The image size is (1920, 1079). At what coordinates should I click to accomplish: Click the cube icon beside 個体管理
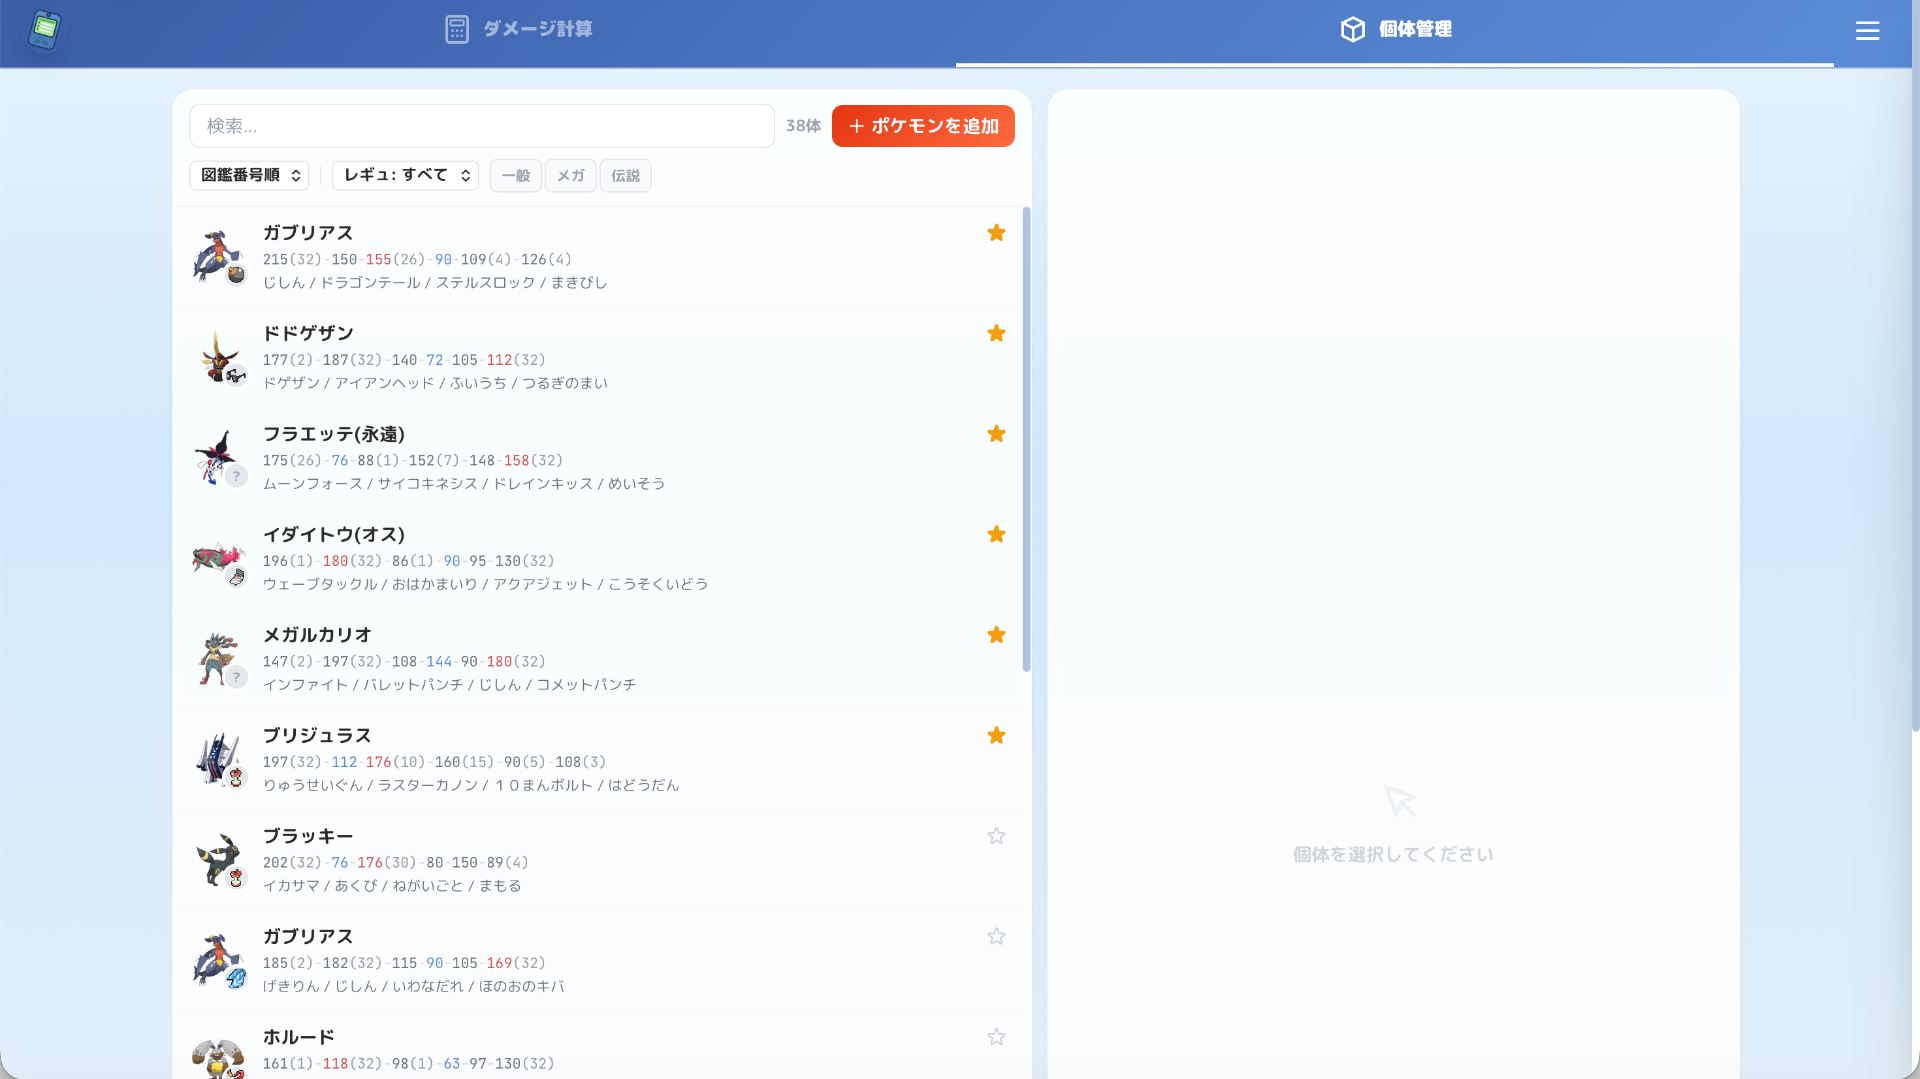[1352, 29]
